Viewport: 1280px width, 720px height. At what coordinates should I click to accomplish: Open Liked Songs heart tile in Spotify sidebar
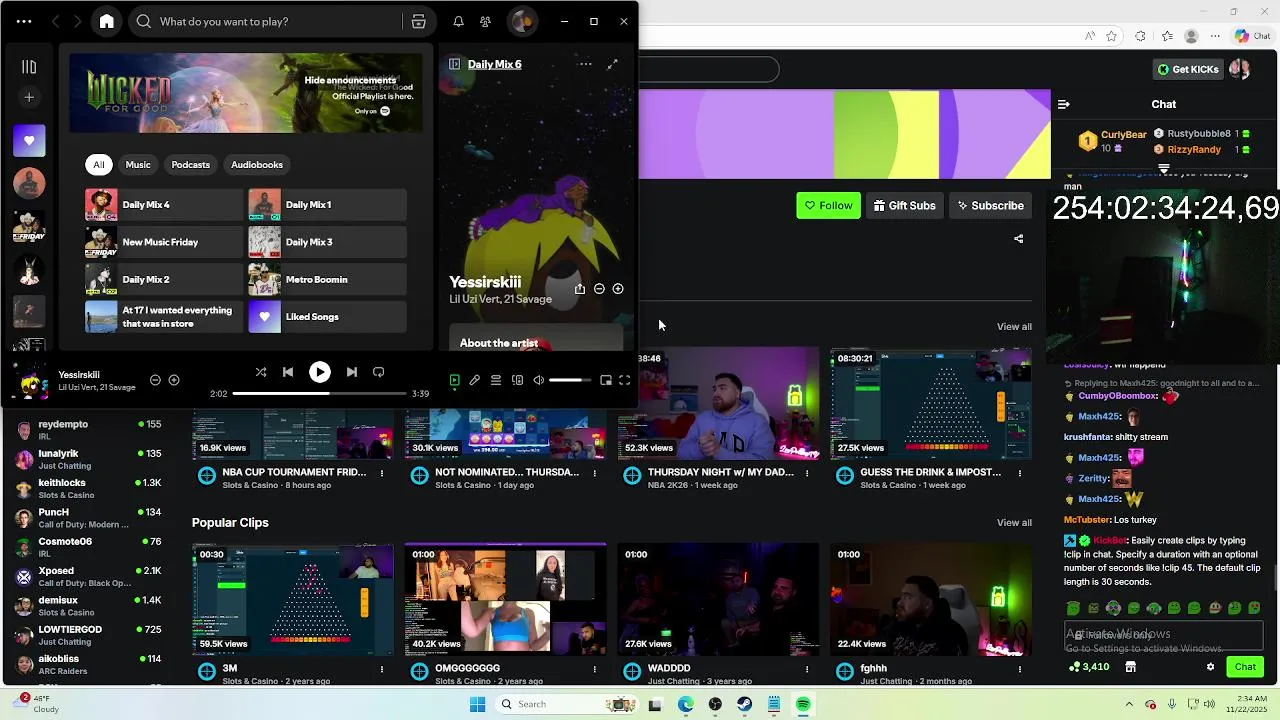coord(29,141)
